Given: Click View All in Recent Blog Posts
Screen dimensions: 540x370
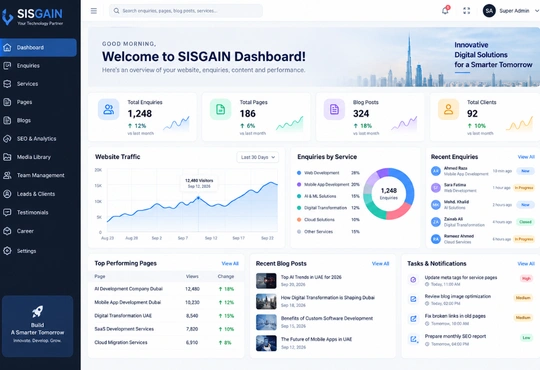Looking at the screenshot, I should coord(381,264).
